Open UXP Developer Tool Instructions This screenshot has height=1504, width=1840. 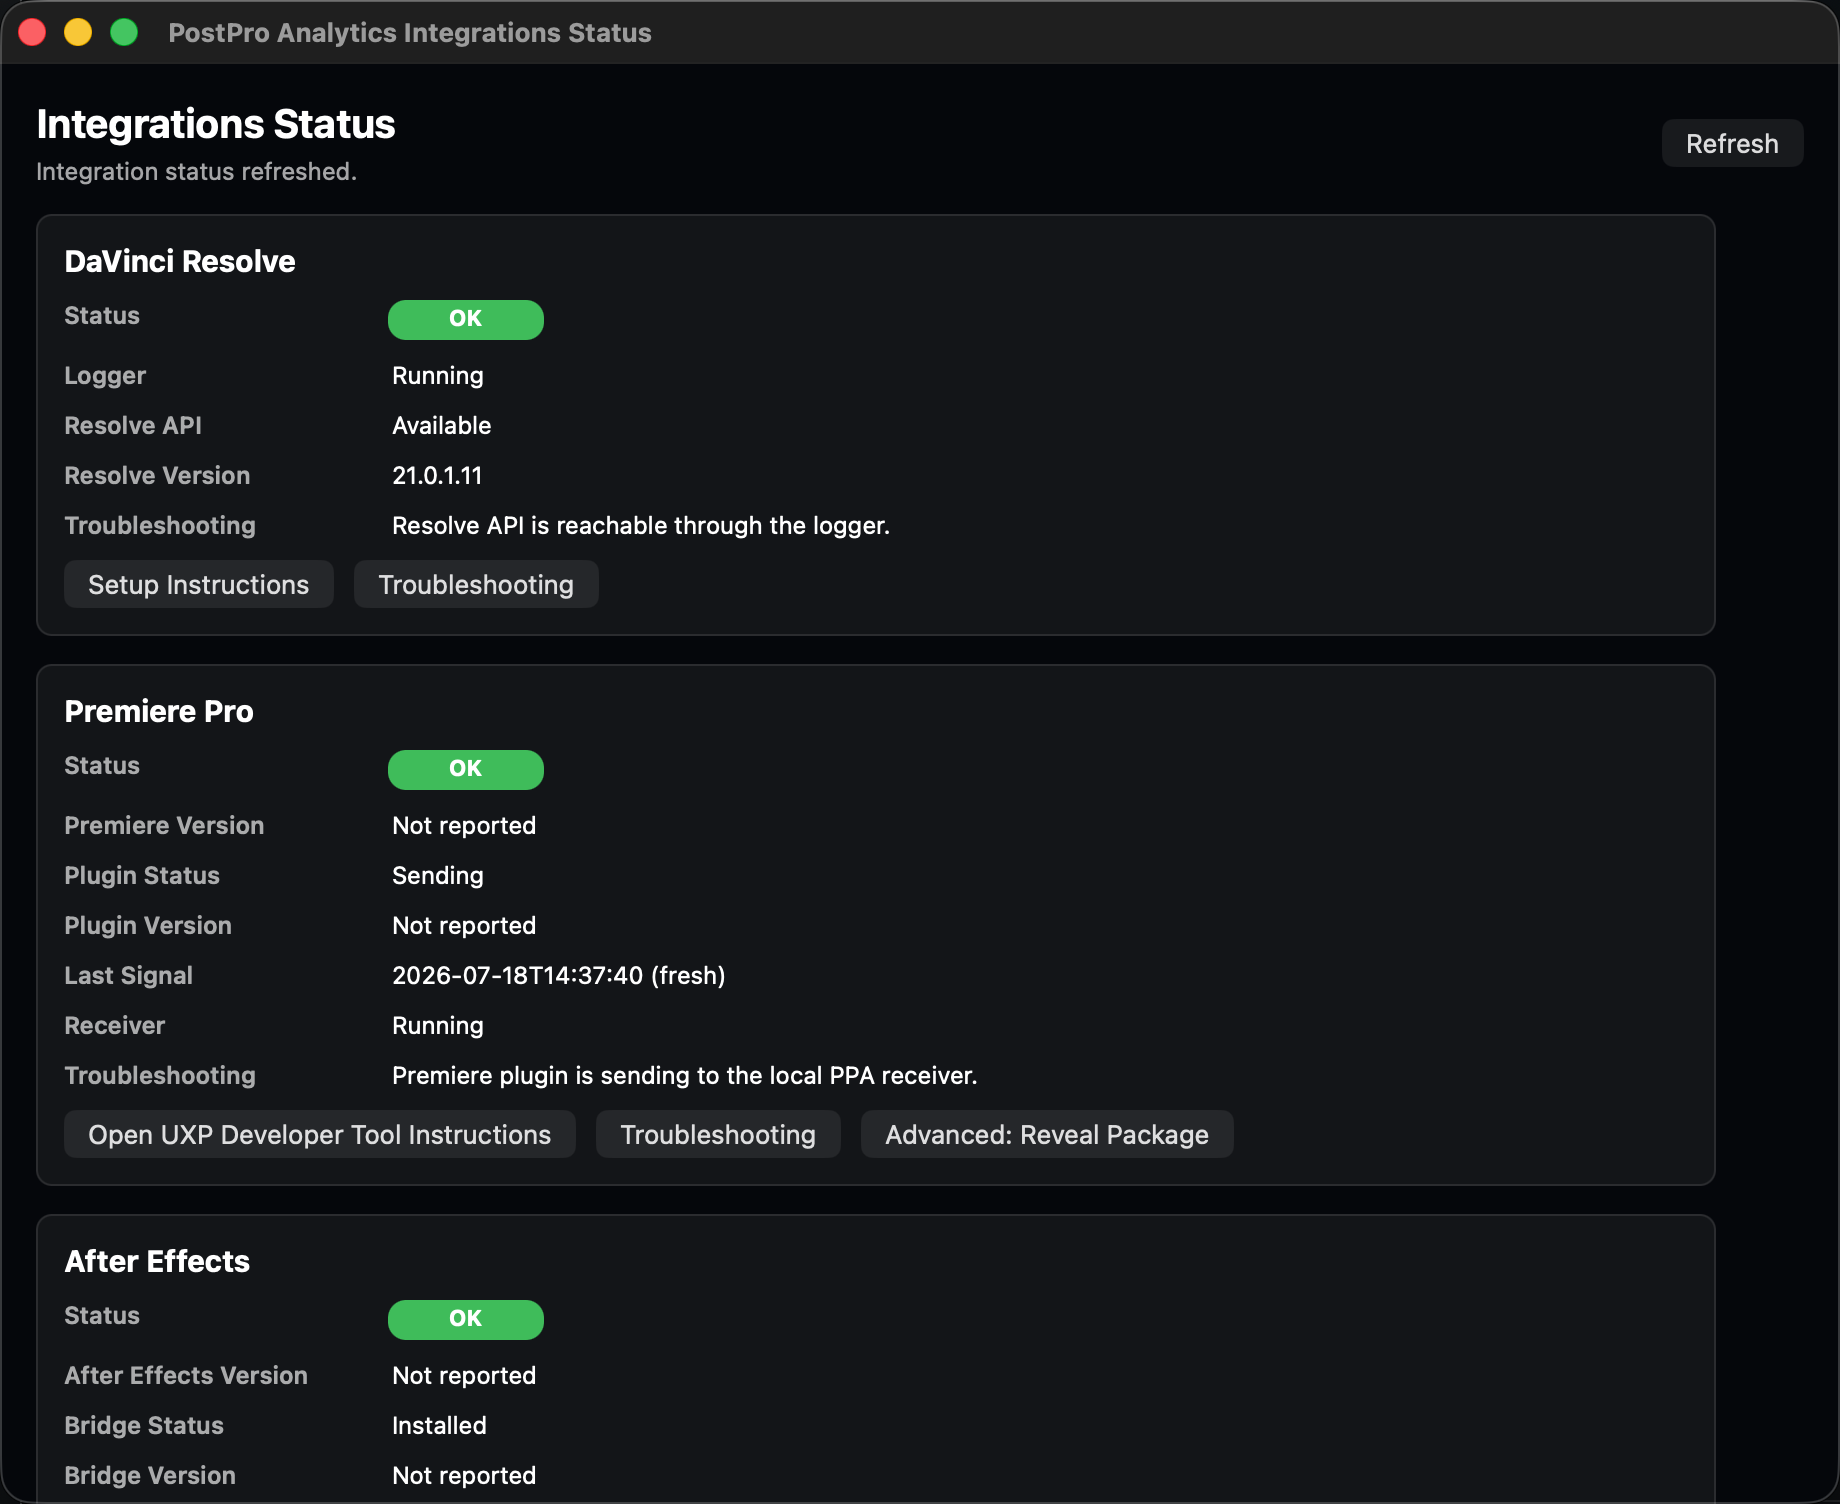320,1134
